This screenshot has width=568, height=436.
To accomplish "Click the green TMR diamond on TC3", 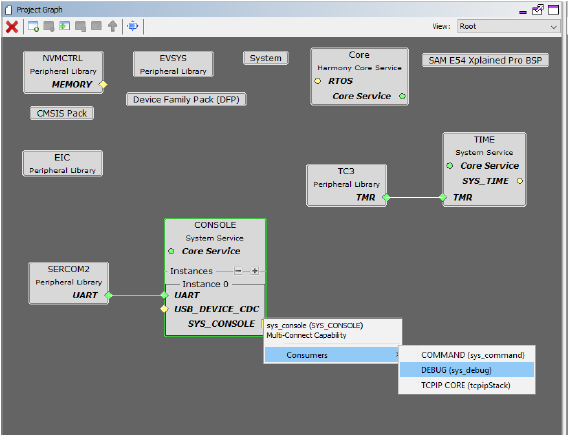I will [386, 197].
